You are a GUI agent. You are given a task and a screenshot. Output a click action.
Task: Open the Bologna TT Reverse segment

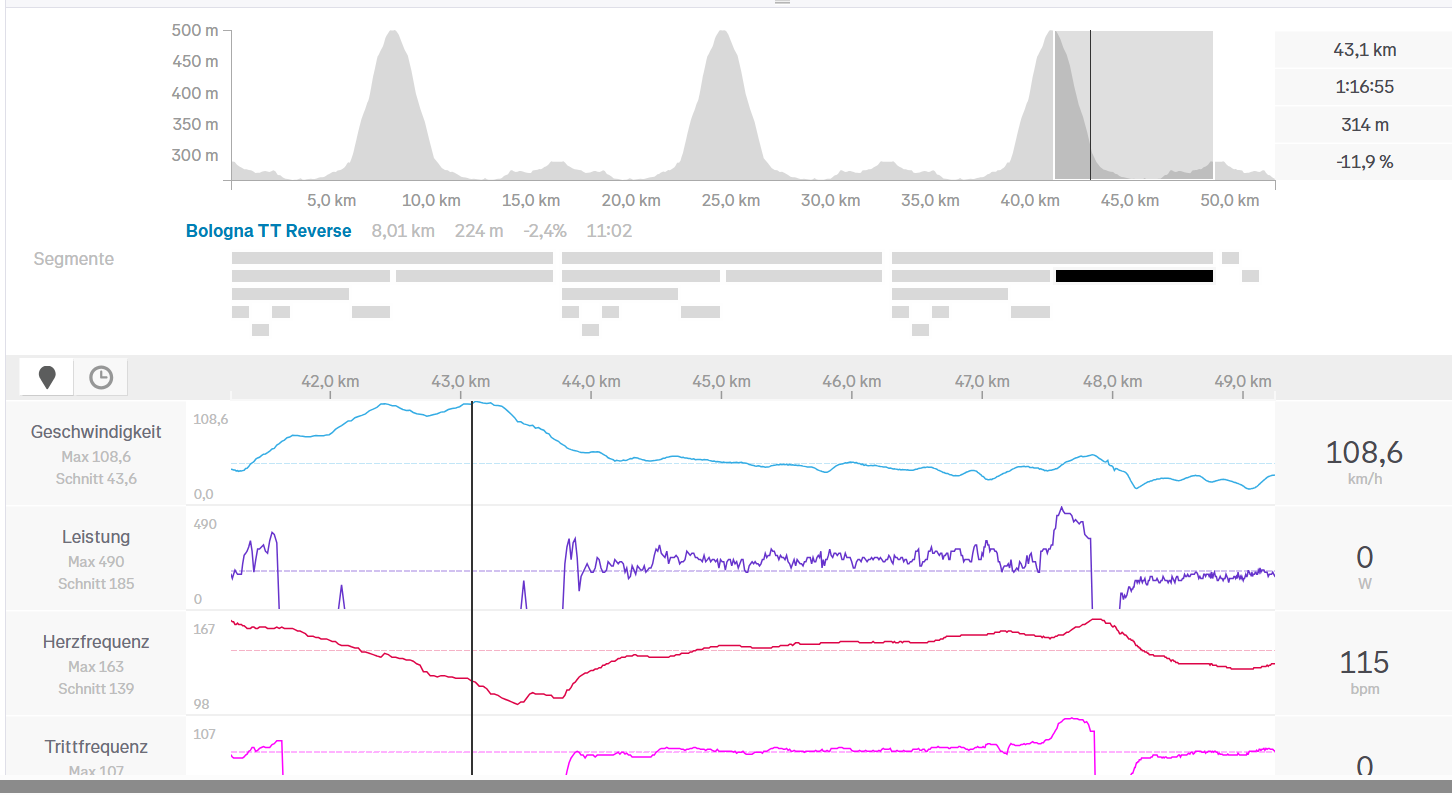(x=268, y=231)
